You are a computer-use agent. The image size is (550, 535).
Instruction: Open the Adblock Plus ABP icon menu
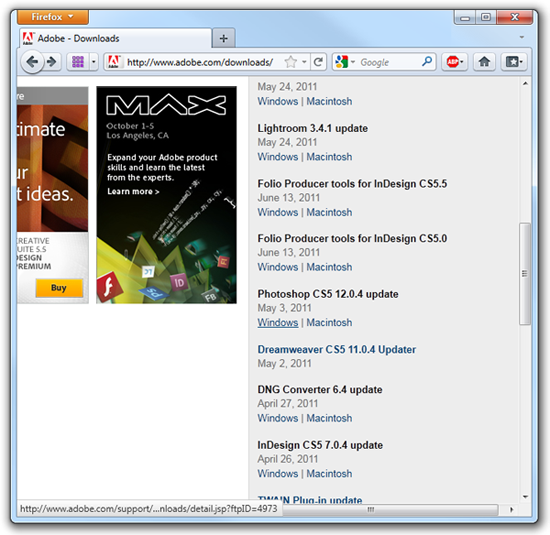click(454, 62)
